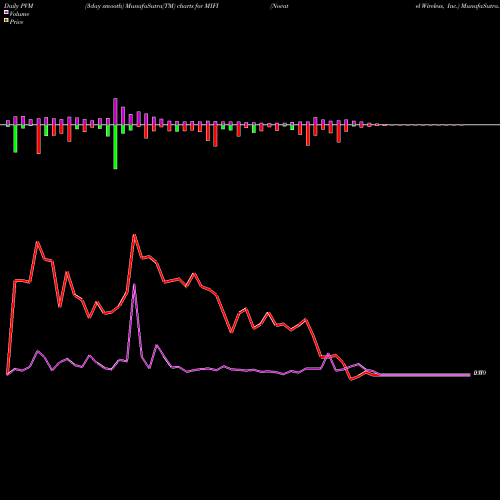The height and width of the screenshot is (500, 500).
Task: Click the Price legend color swatch
Action: click(6, 21)
